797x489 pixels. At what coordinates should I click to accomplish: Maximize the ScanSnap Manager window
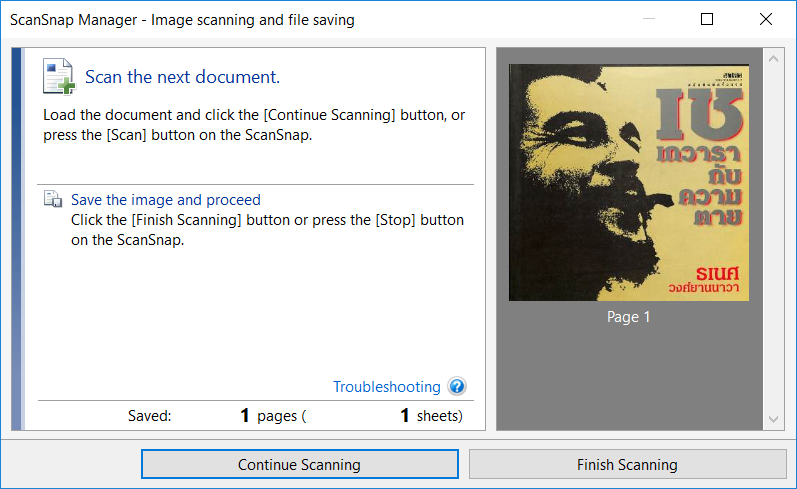pos(707,19)
